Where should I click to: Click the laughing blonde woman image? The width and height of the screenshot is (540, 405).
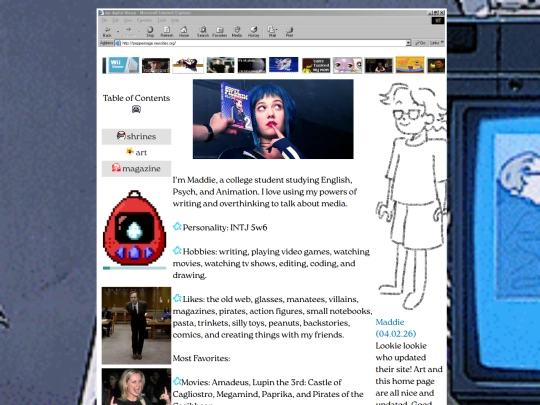click(136, 386)
